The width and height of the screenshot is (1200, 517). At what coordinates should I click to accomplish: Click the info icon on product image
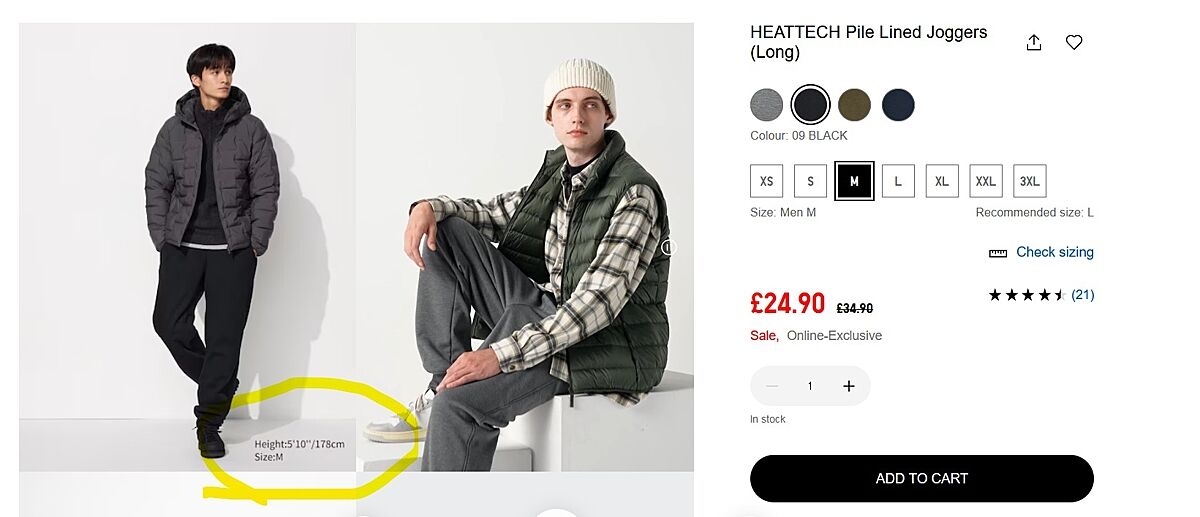(669, 247)
